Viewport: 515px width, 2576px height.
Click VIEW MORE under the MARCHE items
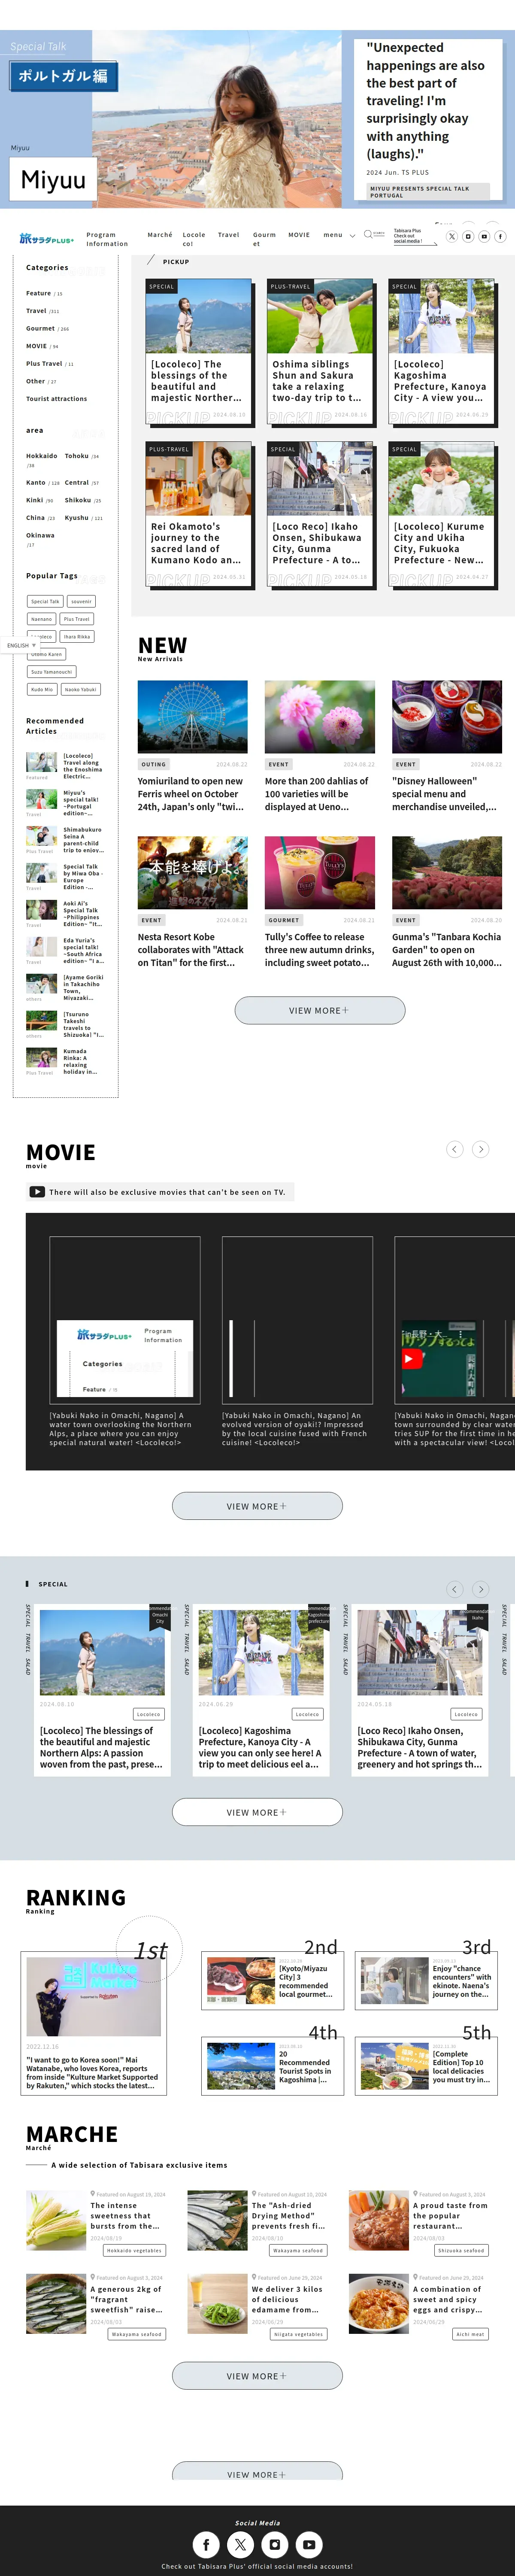tap(257, 2375)
